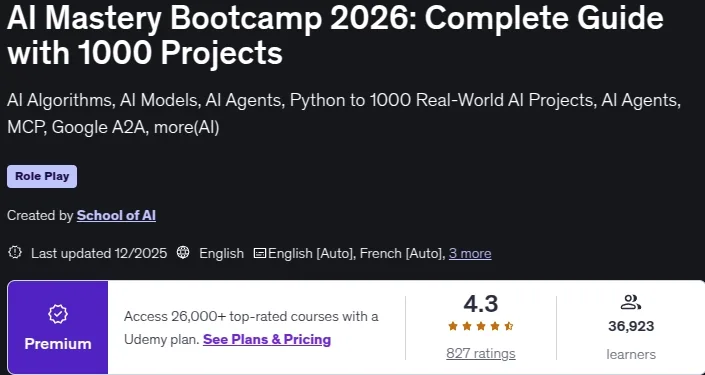Click the globe language icon
This screenshot has height=375, width=705.
click(x=183, y=253)
